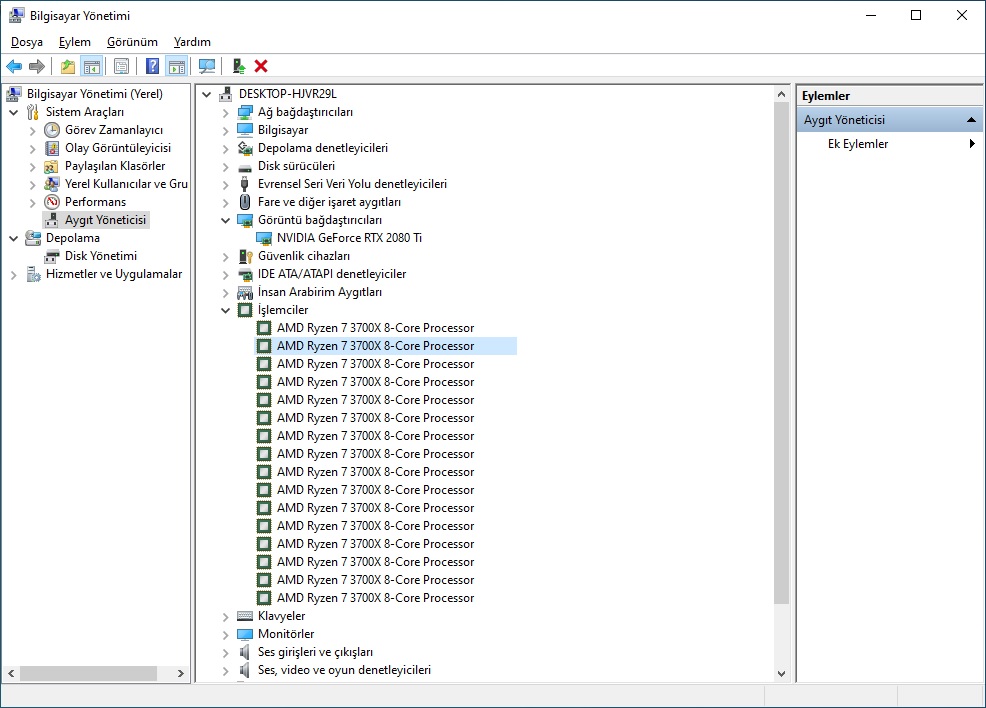Click the left pane scrollbar left arrow

(11, 673)
